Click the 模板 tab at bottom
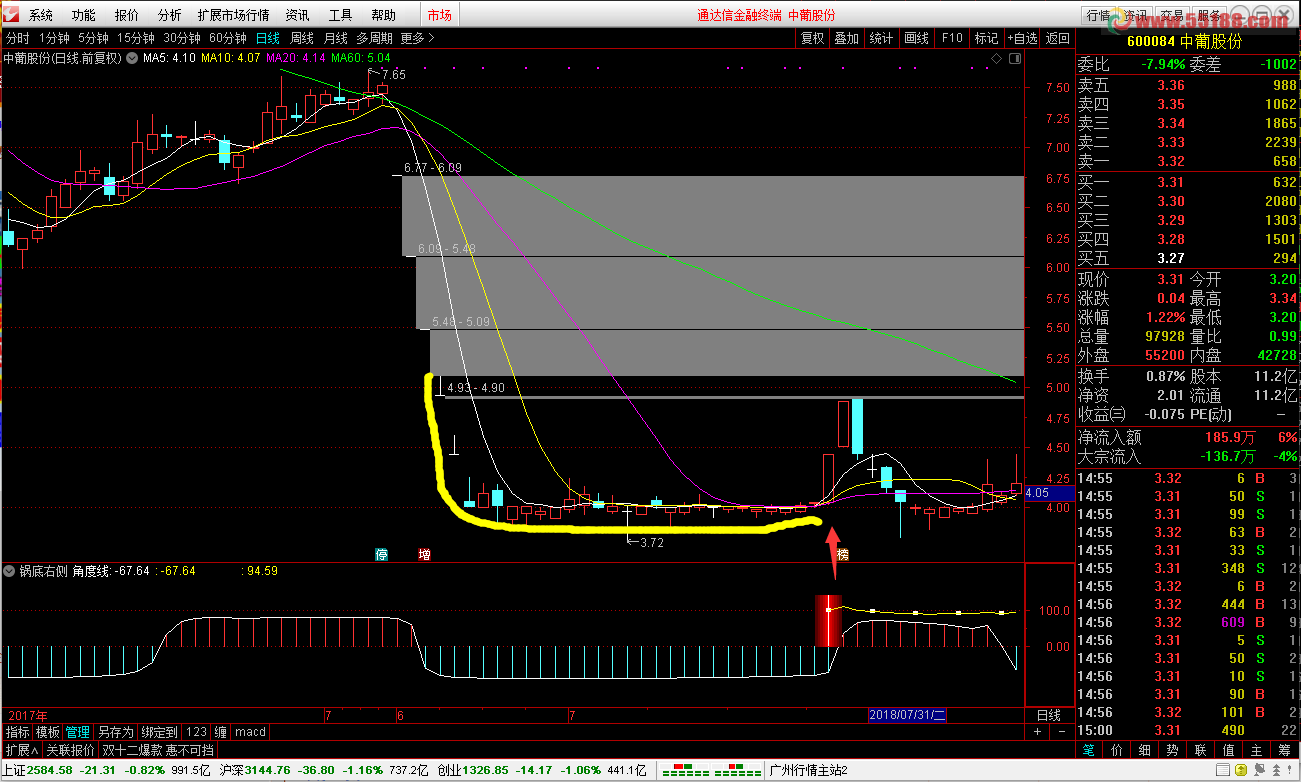This screenshot has width=1301, height=782. [x=49, y=732]
